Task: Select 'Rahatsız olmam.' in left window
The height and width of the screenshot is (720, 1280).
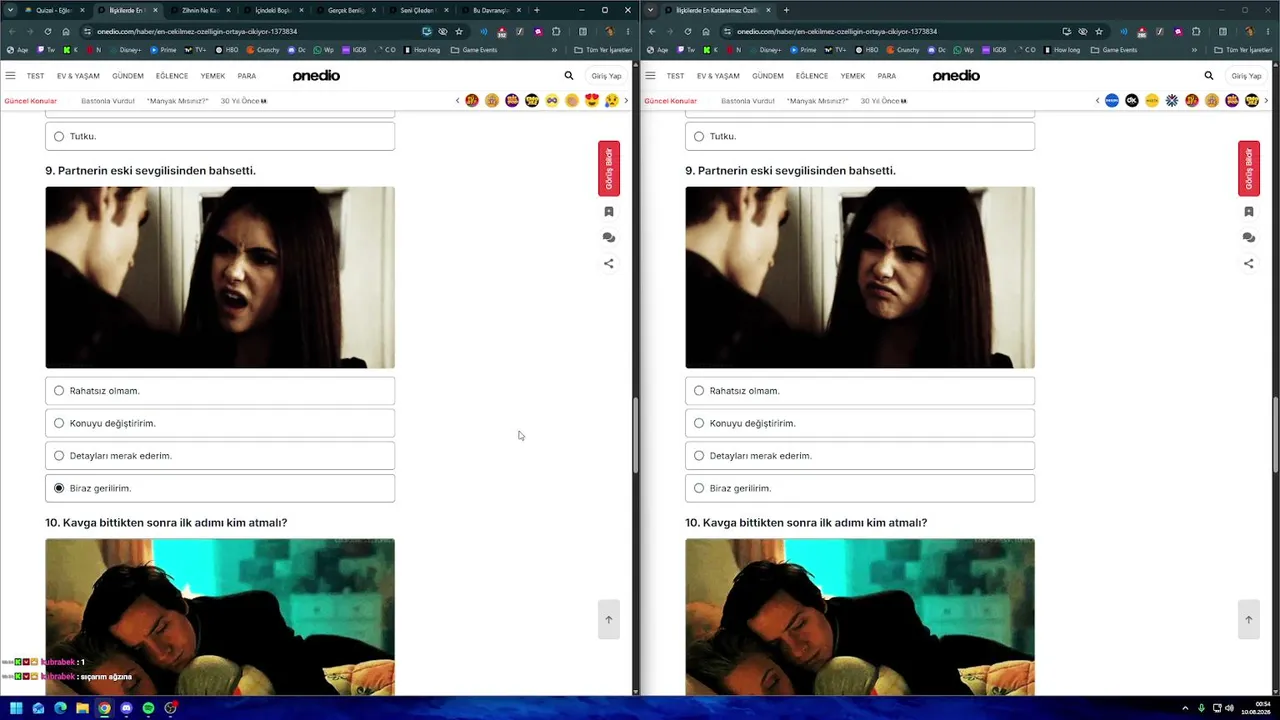Action: [220, 391]
